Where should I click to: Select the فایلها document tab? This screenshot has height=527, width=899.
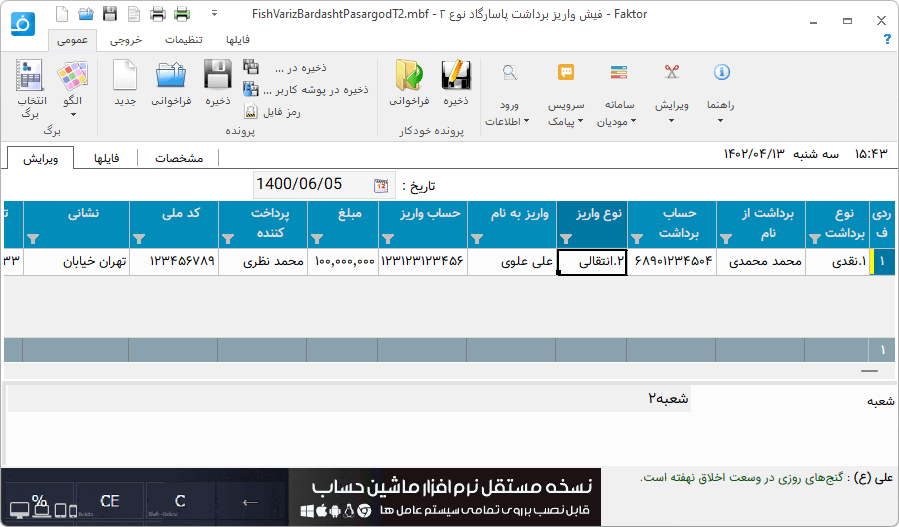[106, 158]
